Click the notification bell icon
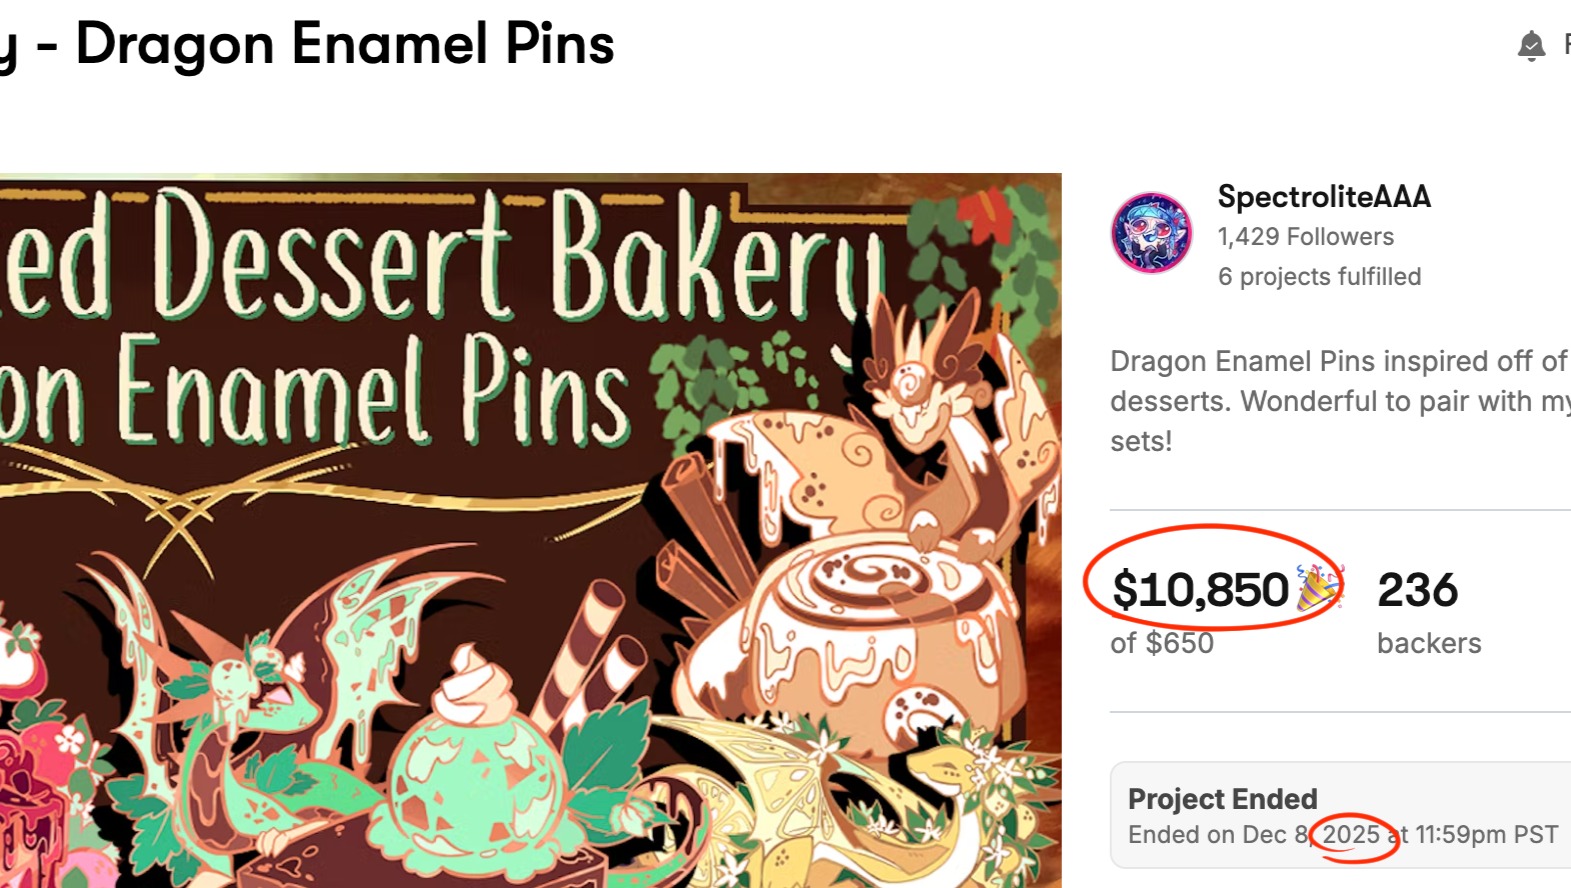Image resolution: width=1571 pixels, height=888 pixels. click(x=1531, y=46)
